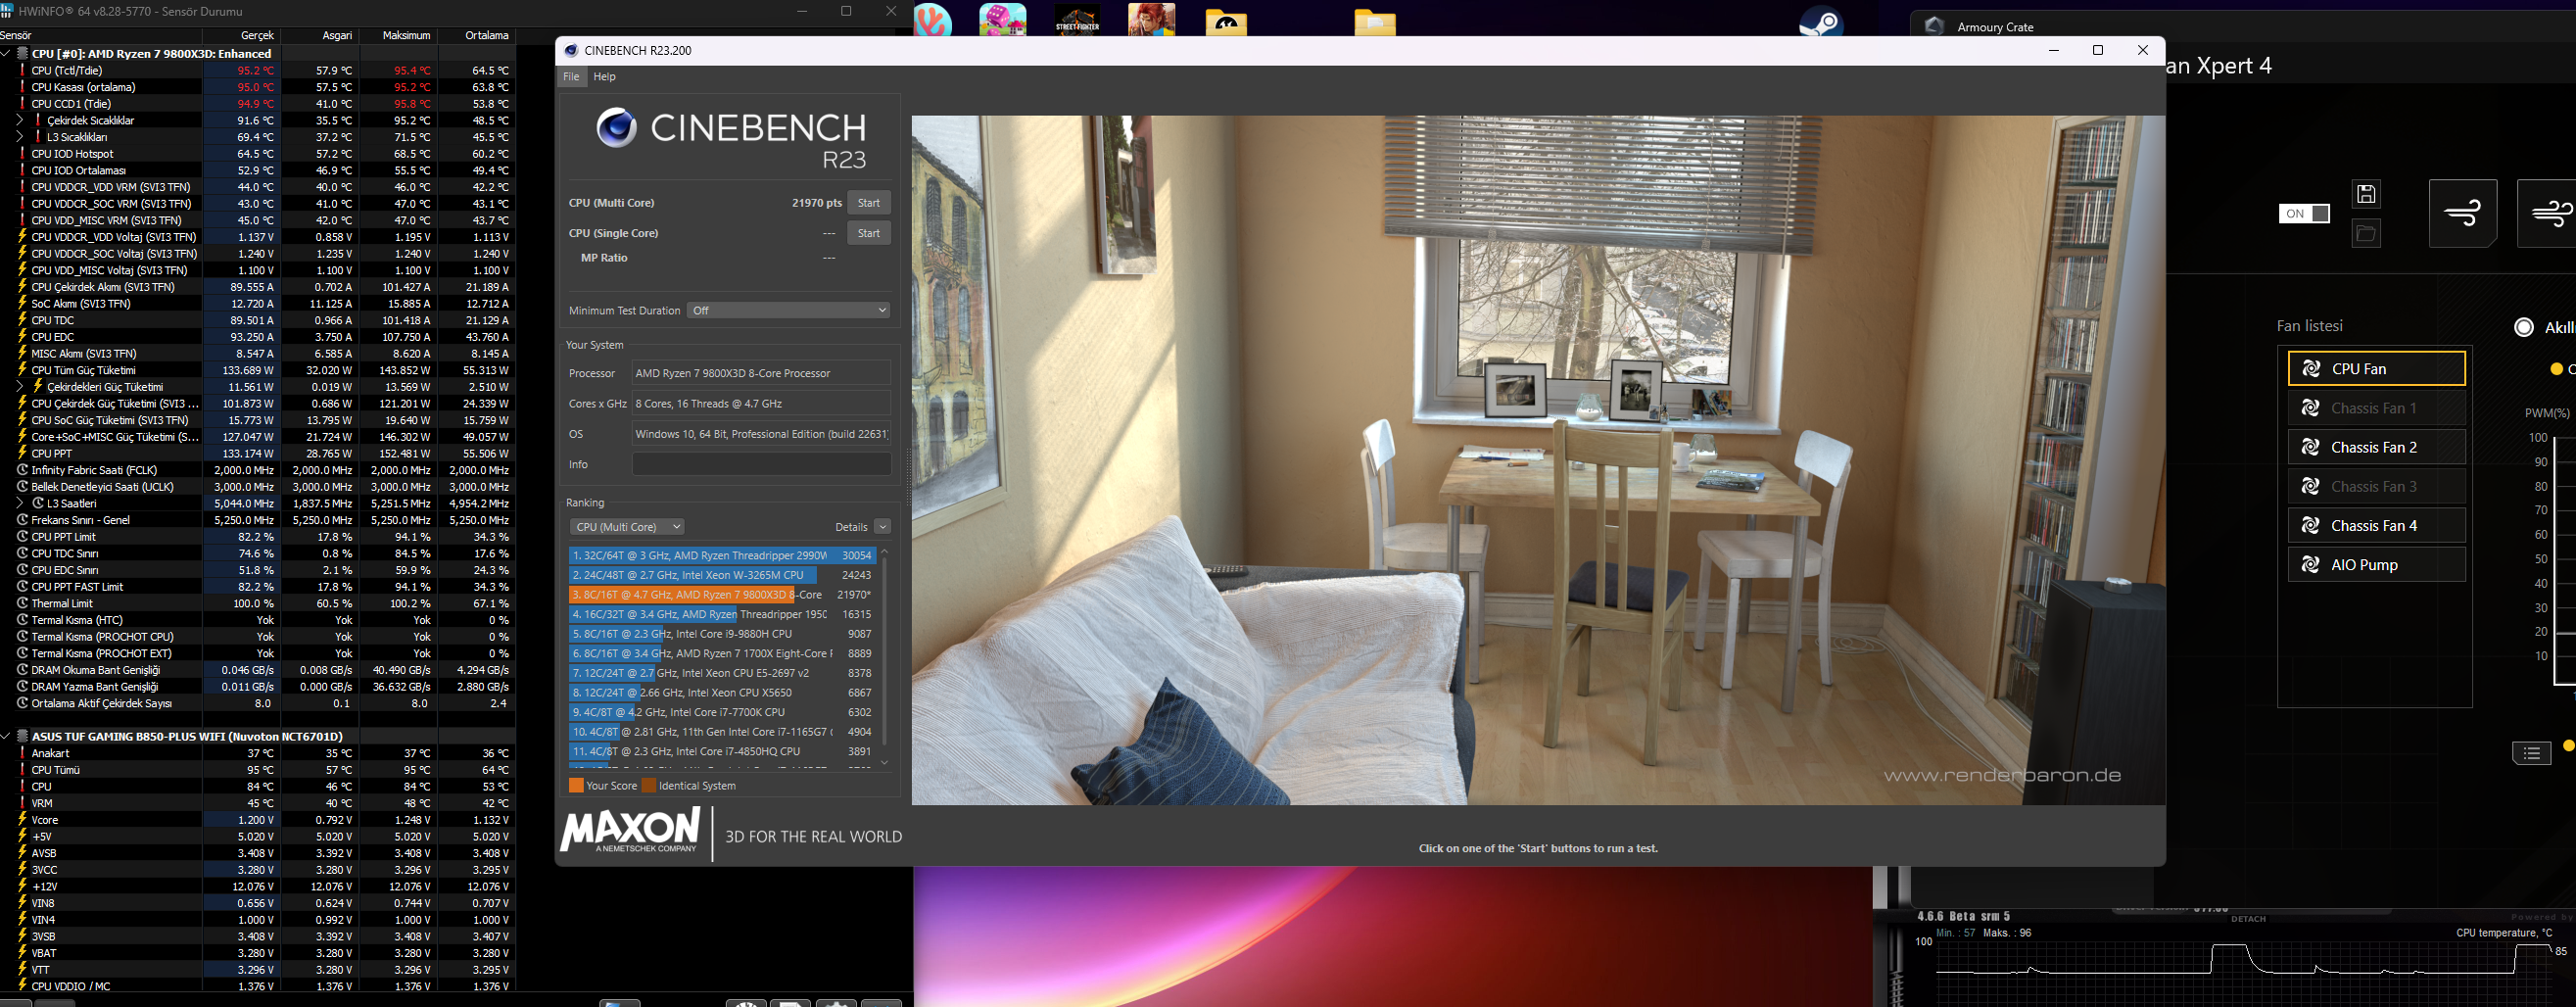Image resolution: width=2576 pixels, height=1007 pixels.
Task: Click the pink coral app icon on the desktop
Action: point(933,20)
